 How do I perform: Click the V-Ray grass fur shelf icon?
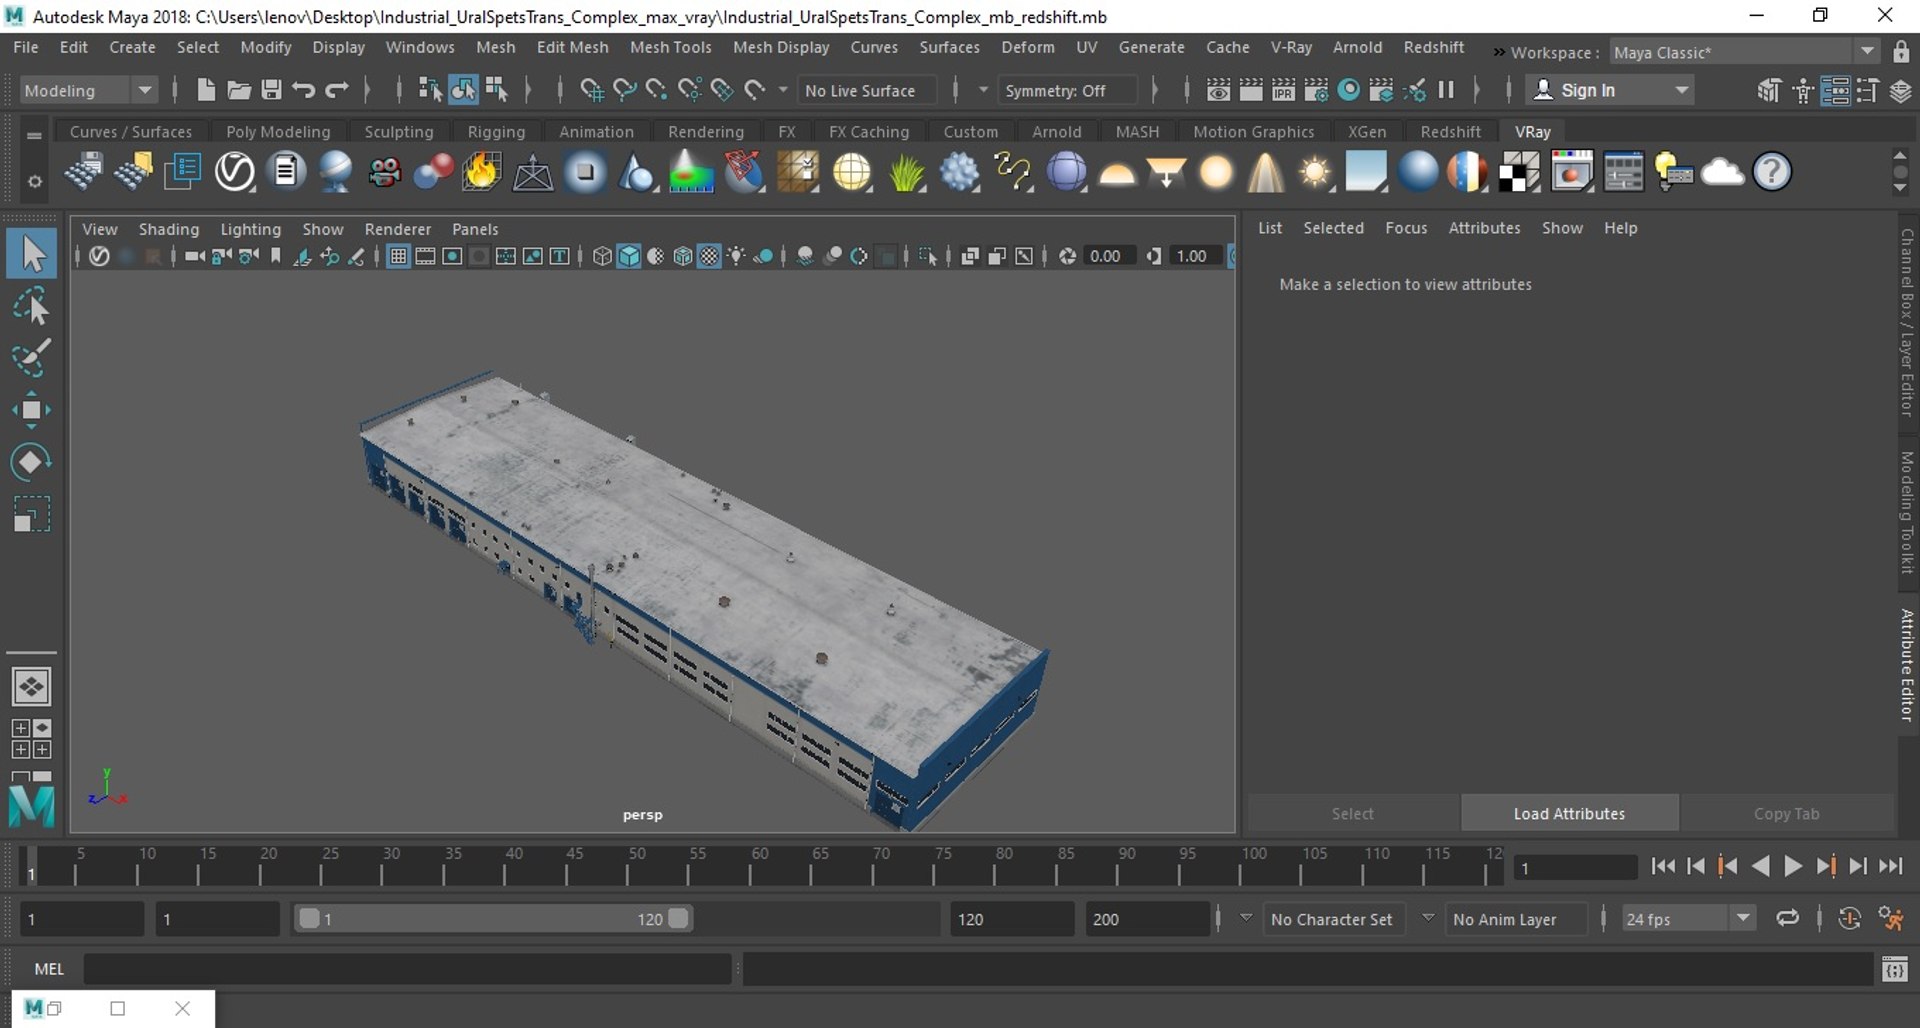pos(906,172)
